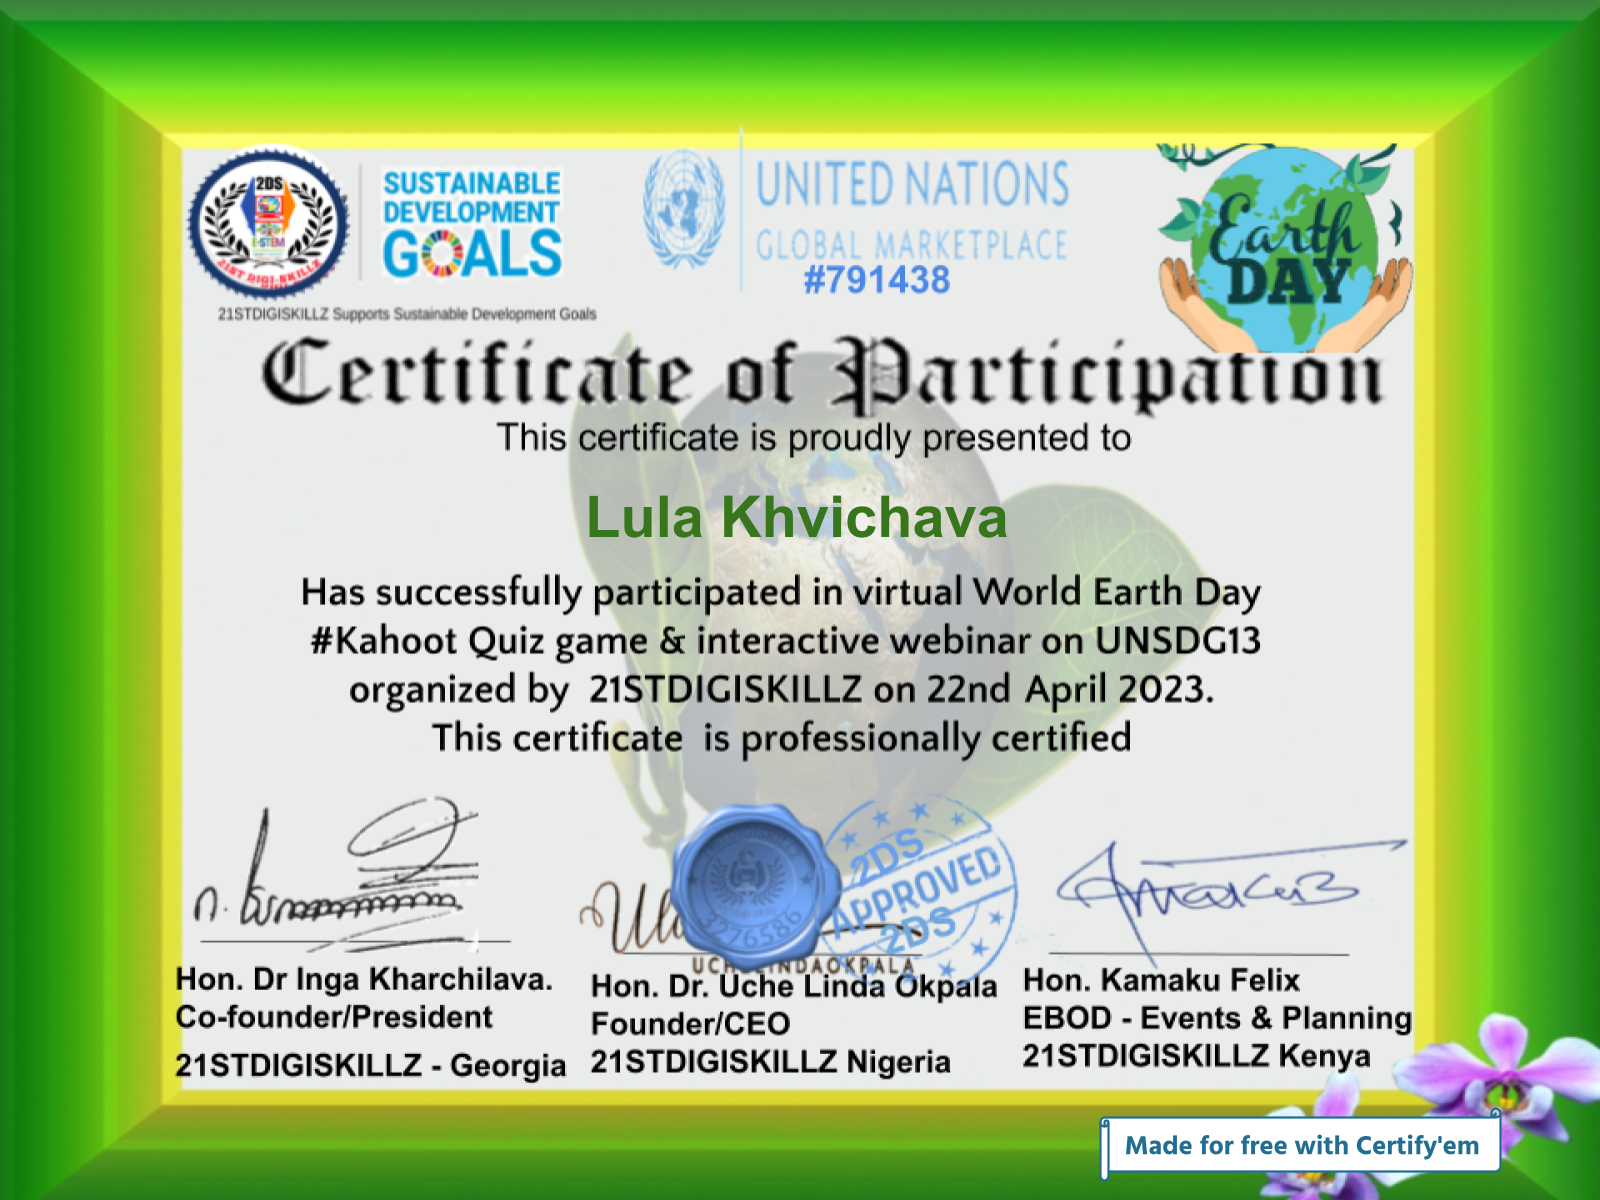Click the '#Kahoot Quiz game' line

click(x=786, y=641)
